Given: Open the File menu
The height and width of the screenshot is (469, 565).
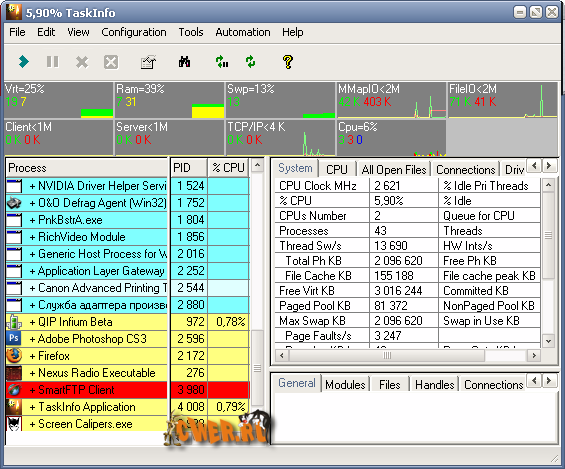Looking at the screenshot, I should tap(17, 32).
